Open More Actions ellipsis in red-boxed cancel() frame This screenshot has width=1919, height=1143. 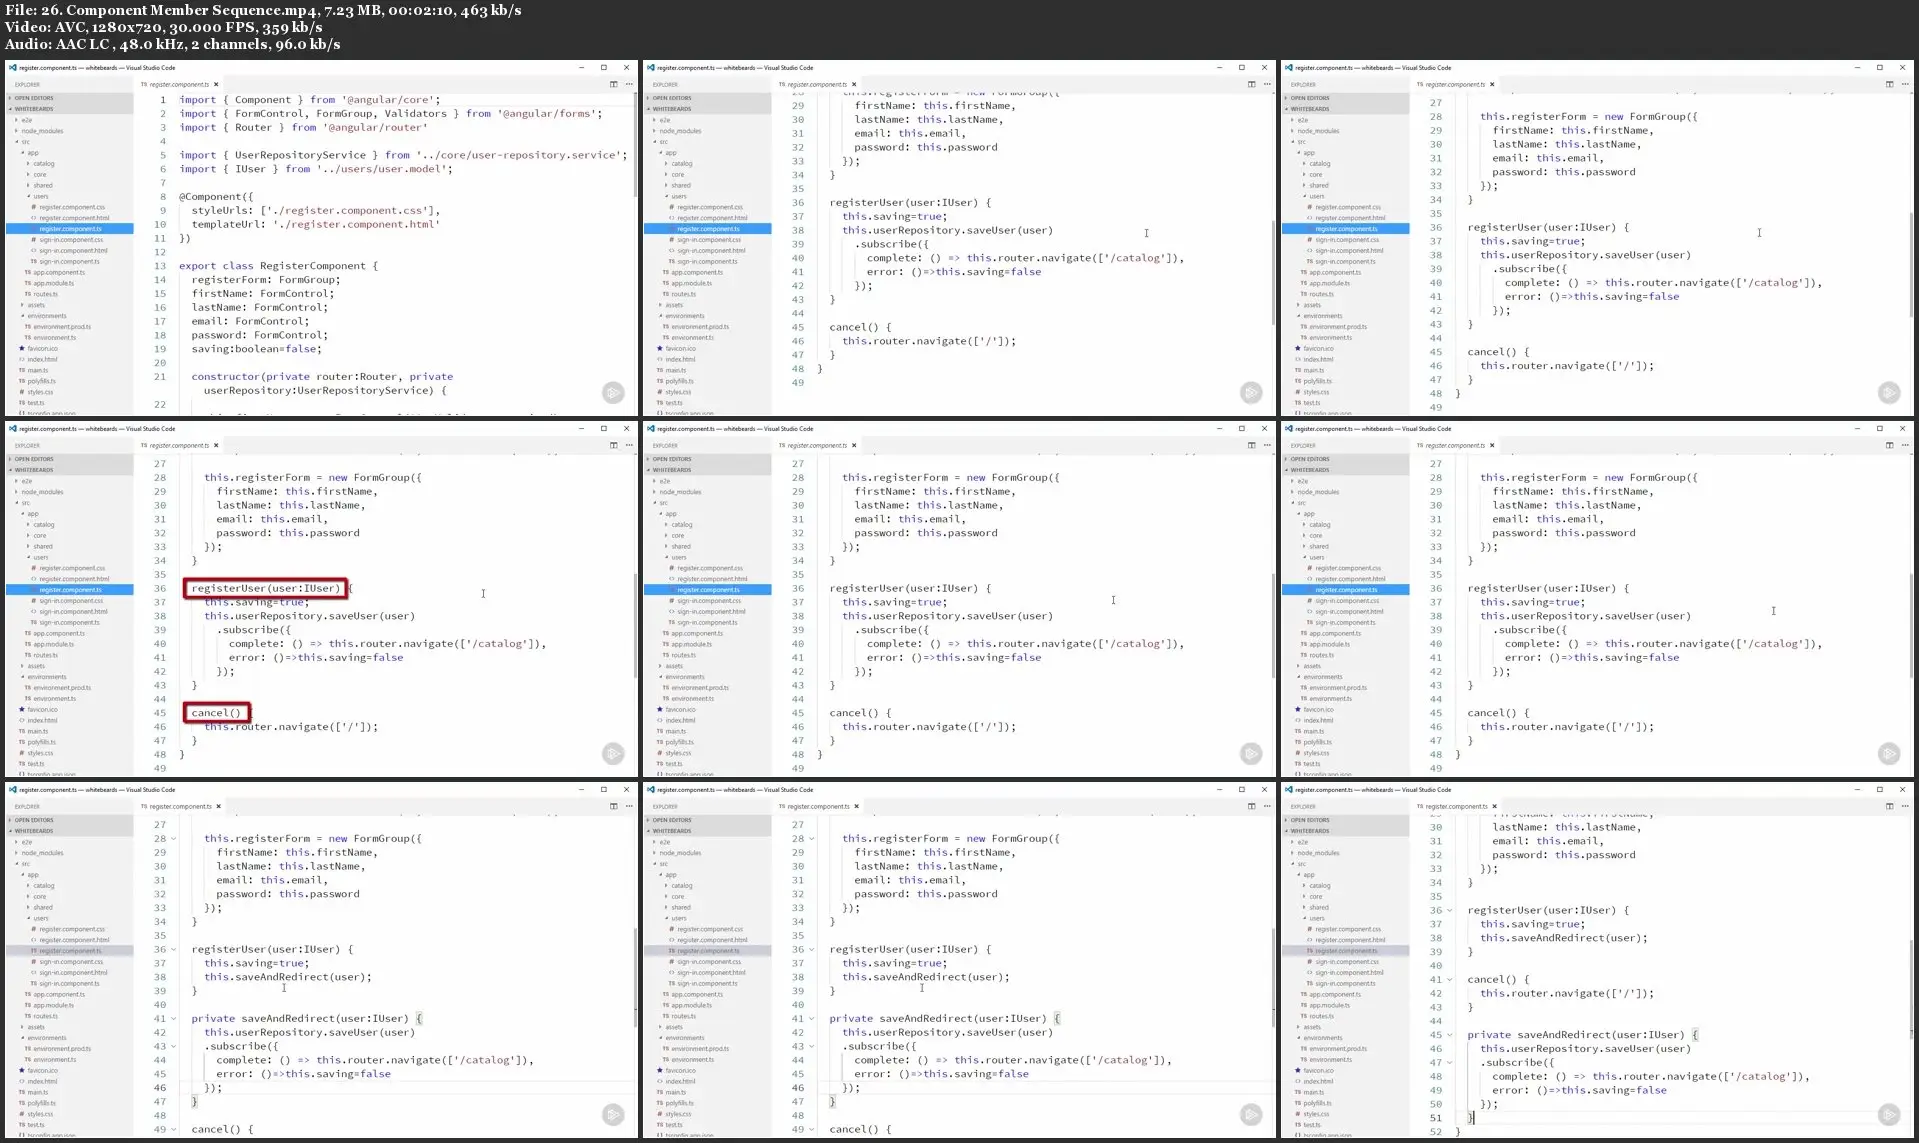628,445
